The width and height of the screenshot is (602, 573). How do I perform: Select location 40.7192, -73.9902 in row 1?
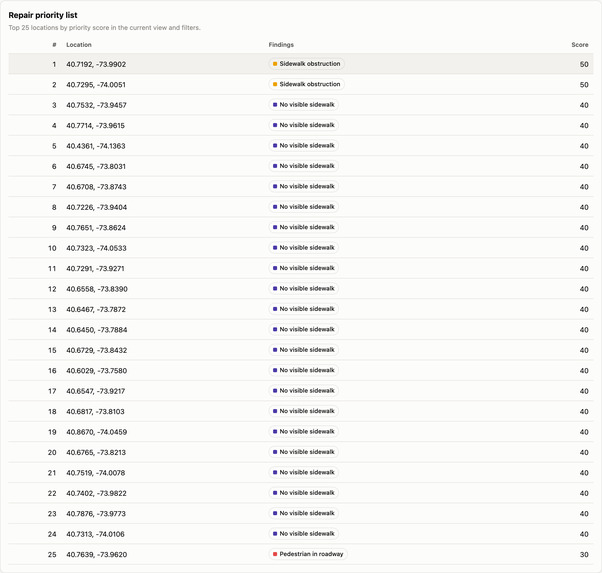(96, 64)
